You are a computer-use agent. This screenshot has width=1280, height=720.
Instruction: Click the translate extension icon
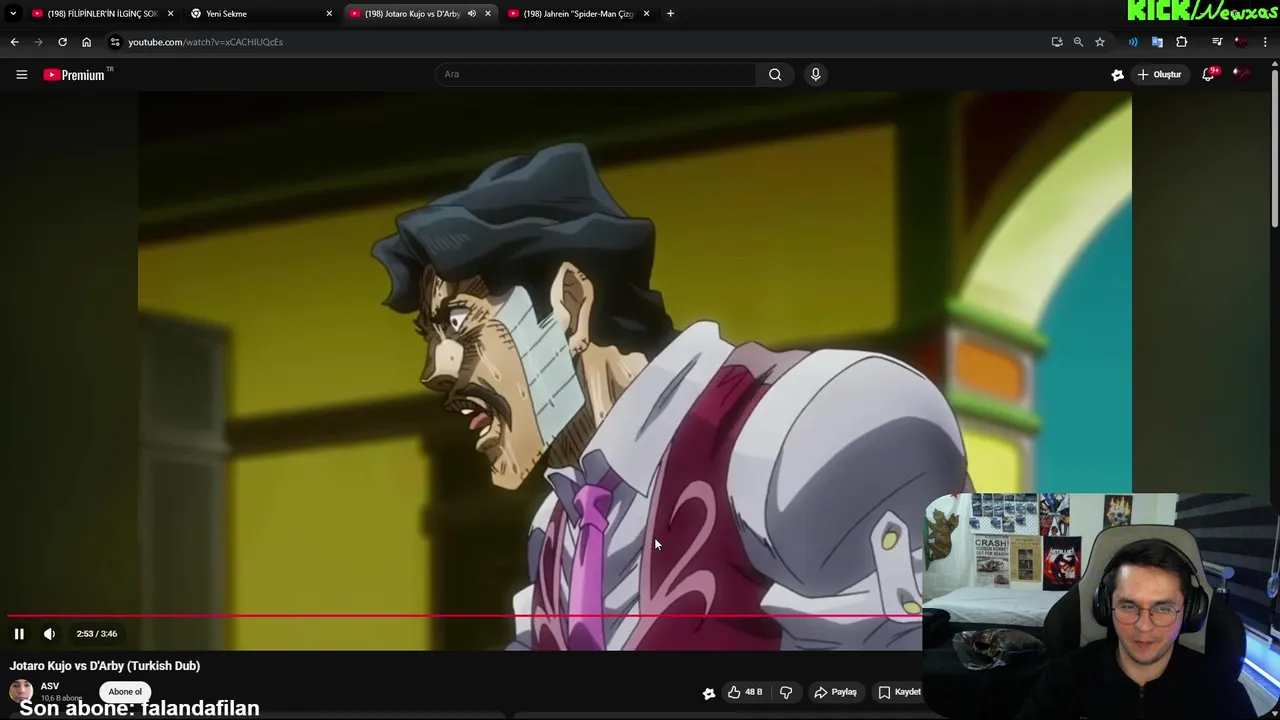(1157, 42)
